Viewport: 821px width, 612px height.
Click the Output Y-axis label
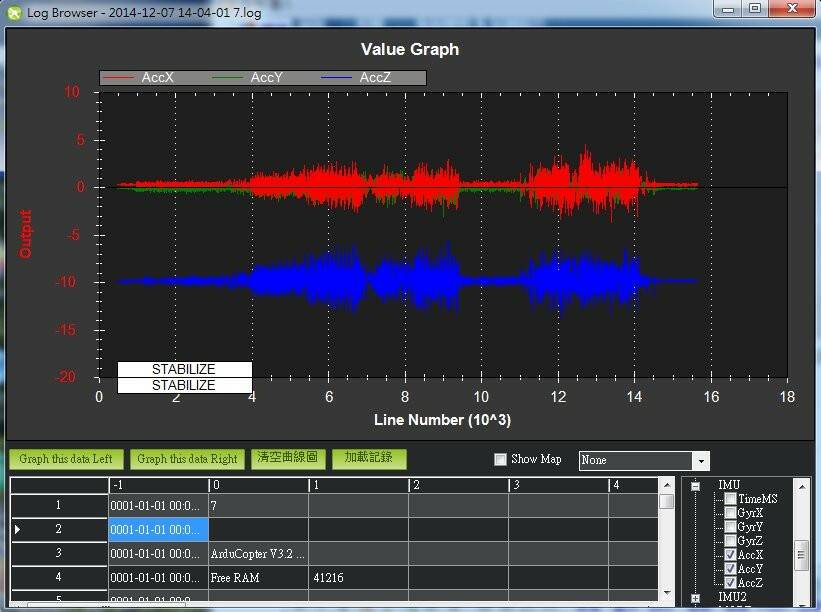[x=25, y=234]
